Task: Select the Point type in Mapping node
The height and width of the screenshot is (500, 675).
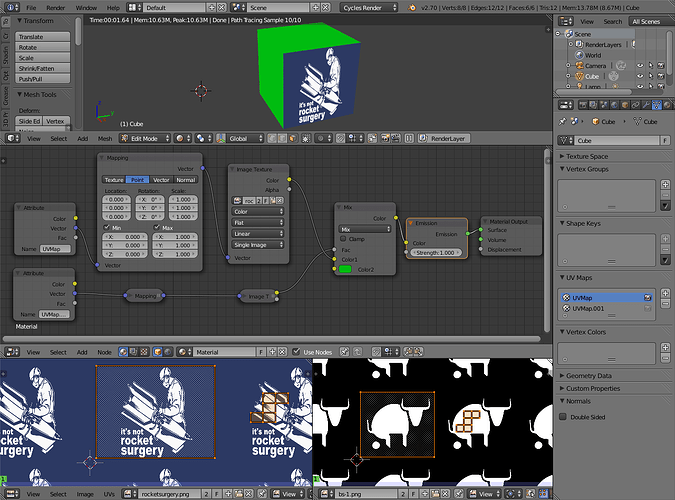Action: (137, 180)
